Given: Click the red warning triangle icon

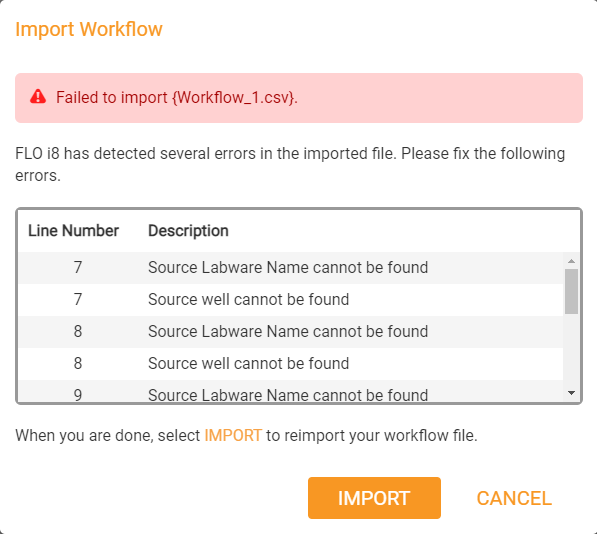Looking at the screenshot, I should pyautogui.click(x=38, y=97).
